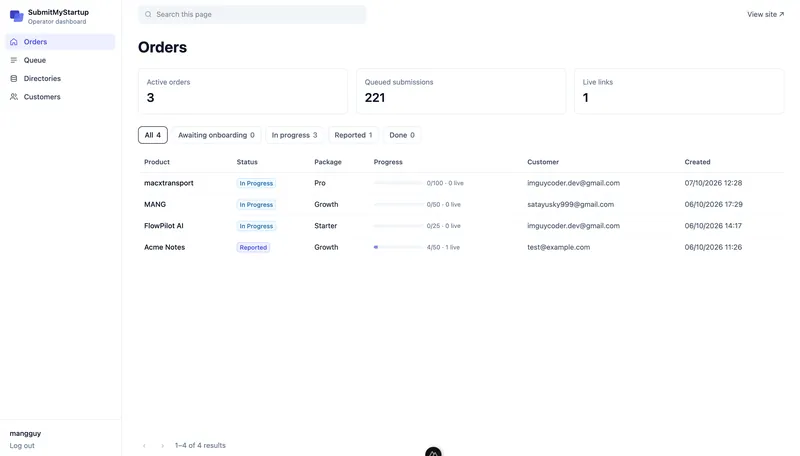Open the Directories section

tap(60, 79)
